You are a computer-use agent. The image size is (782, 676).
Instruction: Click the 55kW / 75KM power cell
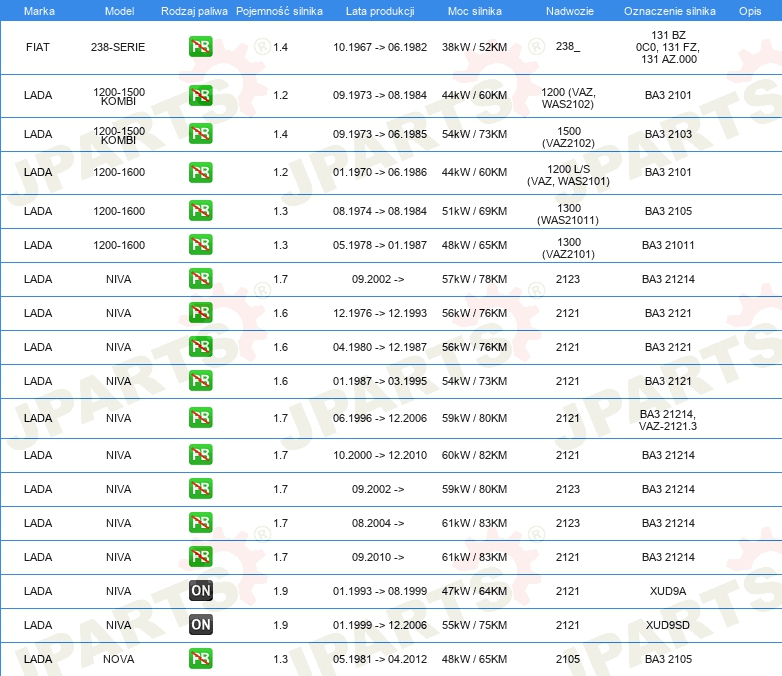(x=474, y=625)
